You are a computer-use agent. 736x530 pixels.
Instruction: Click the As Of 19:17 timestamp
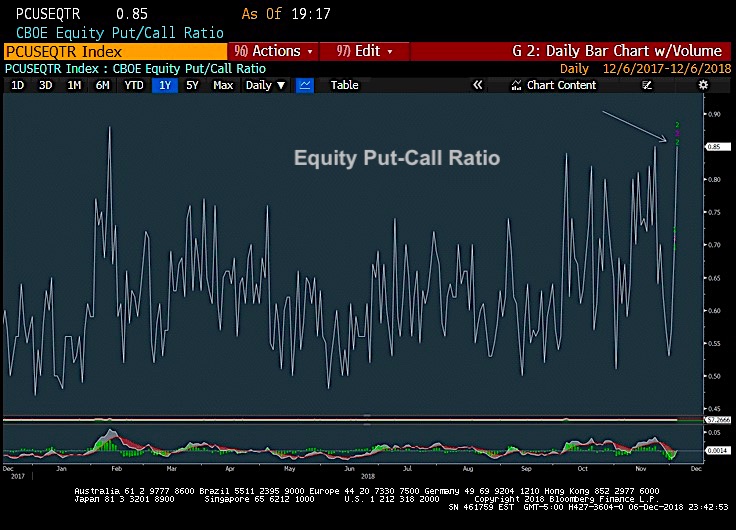286,14
